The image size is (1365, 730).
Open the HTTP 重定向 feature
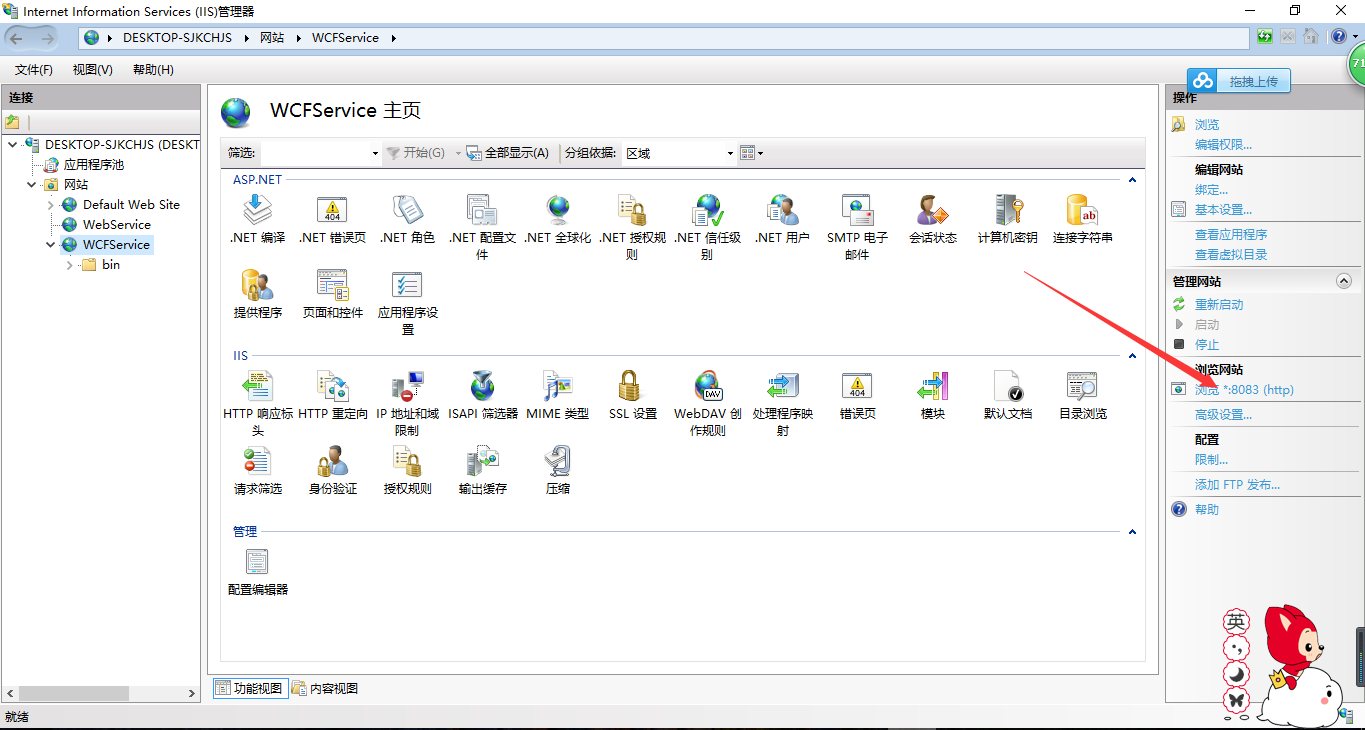click(x=332, y=395)
